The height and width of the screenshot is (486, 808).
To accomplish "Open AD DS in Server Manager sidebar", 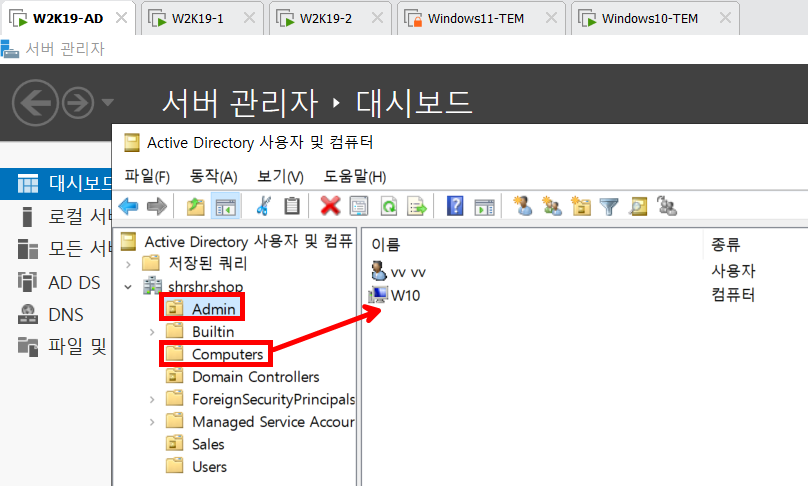I will pyautogui.click(x=56, y=282).
